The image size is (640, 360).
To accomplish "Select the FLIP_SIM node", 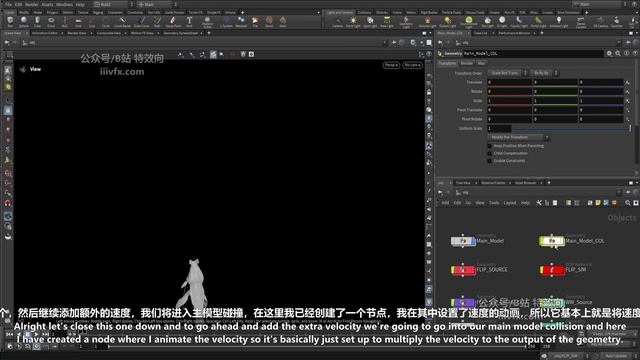I will [x=552, y=270].
